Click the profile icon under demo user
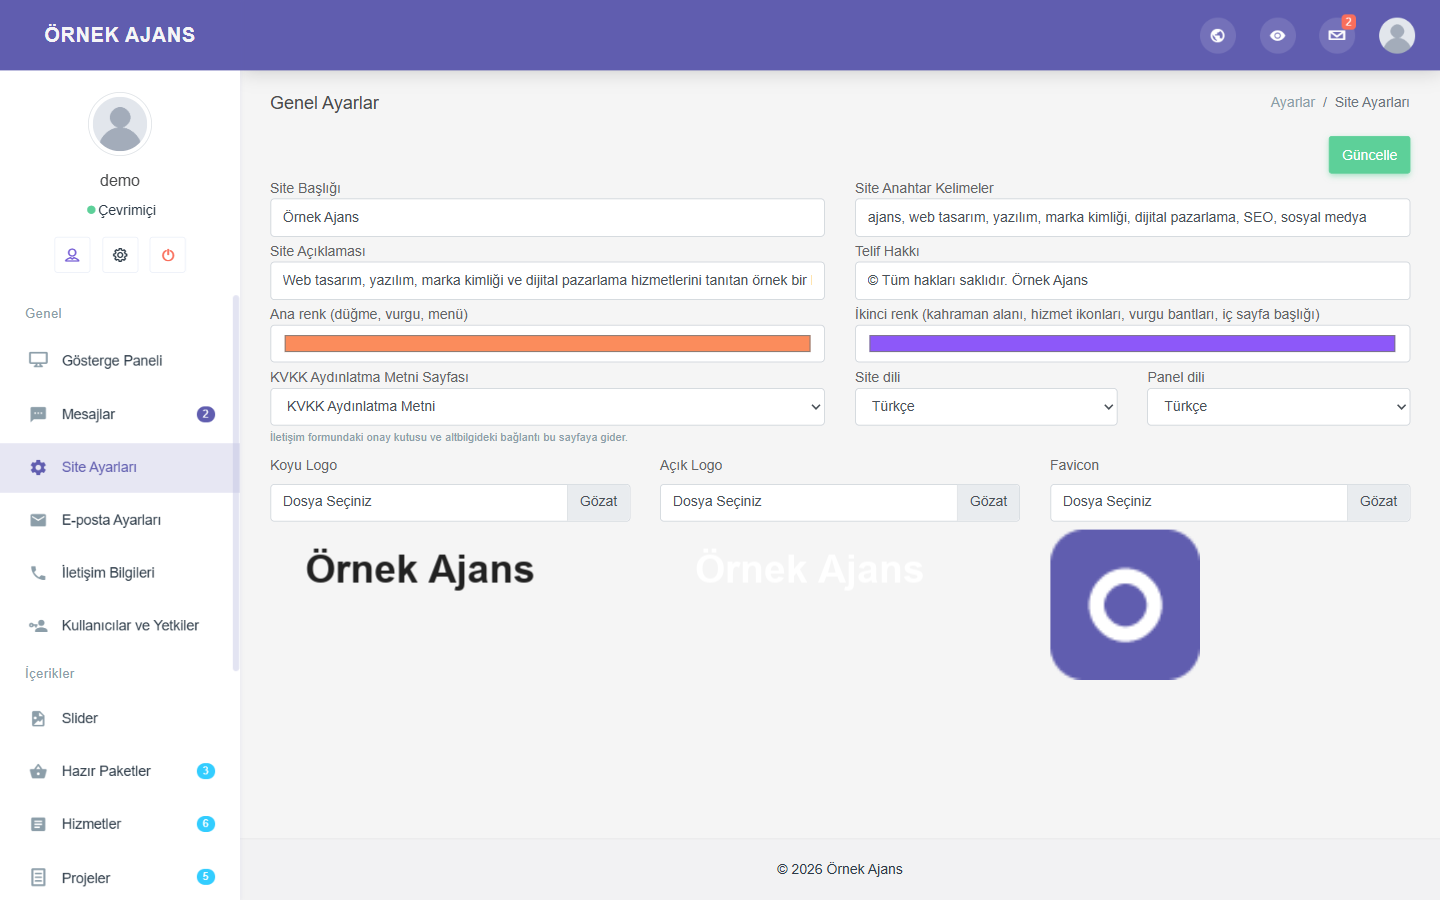Viewport: 1440px width, 900px height. coord(72,255)
